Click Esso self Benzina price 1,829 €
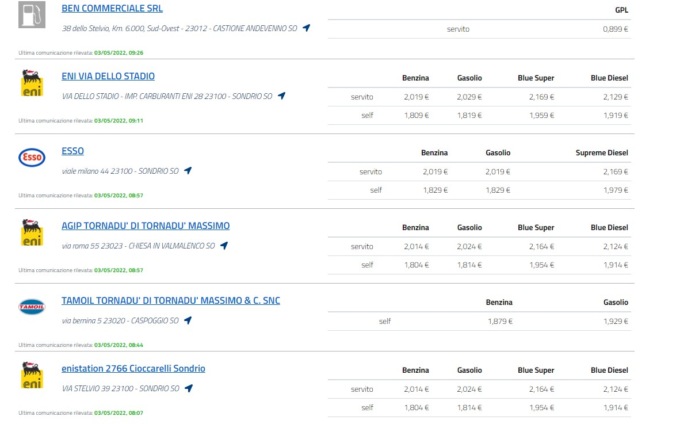This screenshot has height=424, width=680. coord(435,190)
